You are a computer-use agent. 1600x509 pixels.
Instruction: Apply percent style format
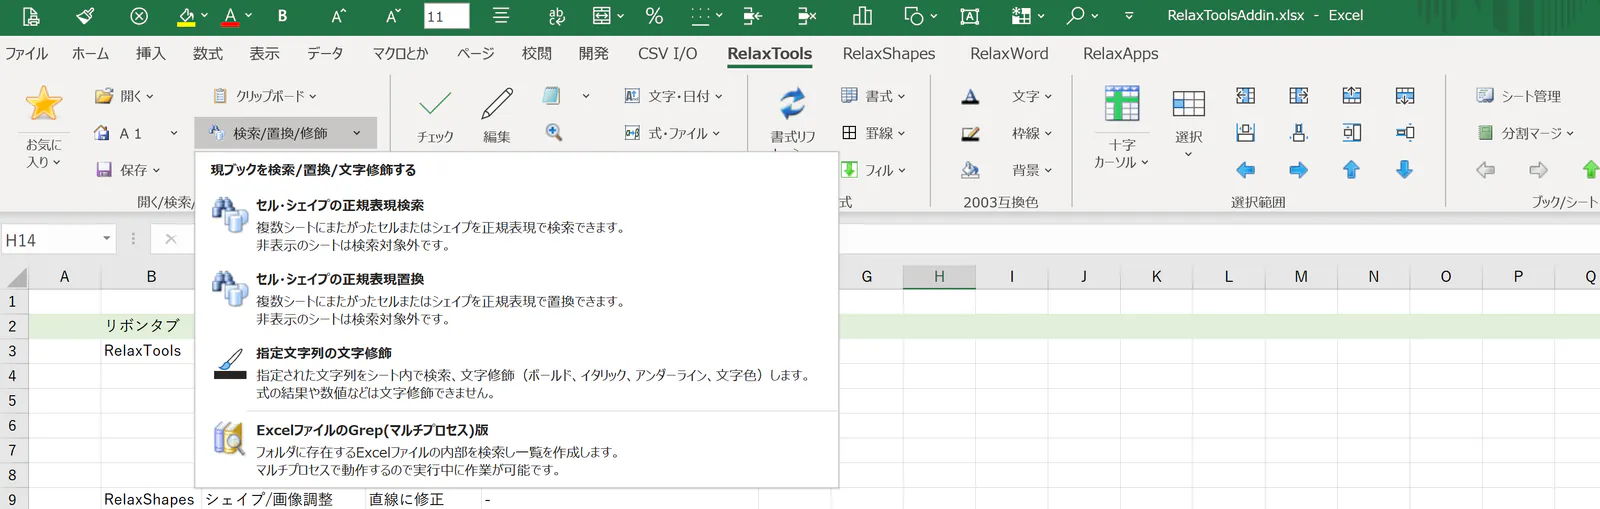(654, 16)
